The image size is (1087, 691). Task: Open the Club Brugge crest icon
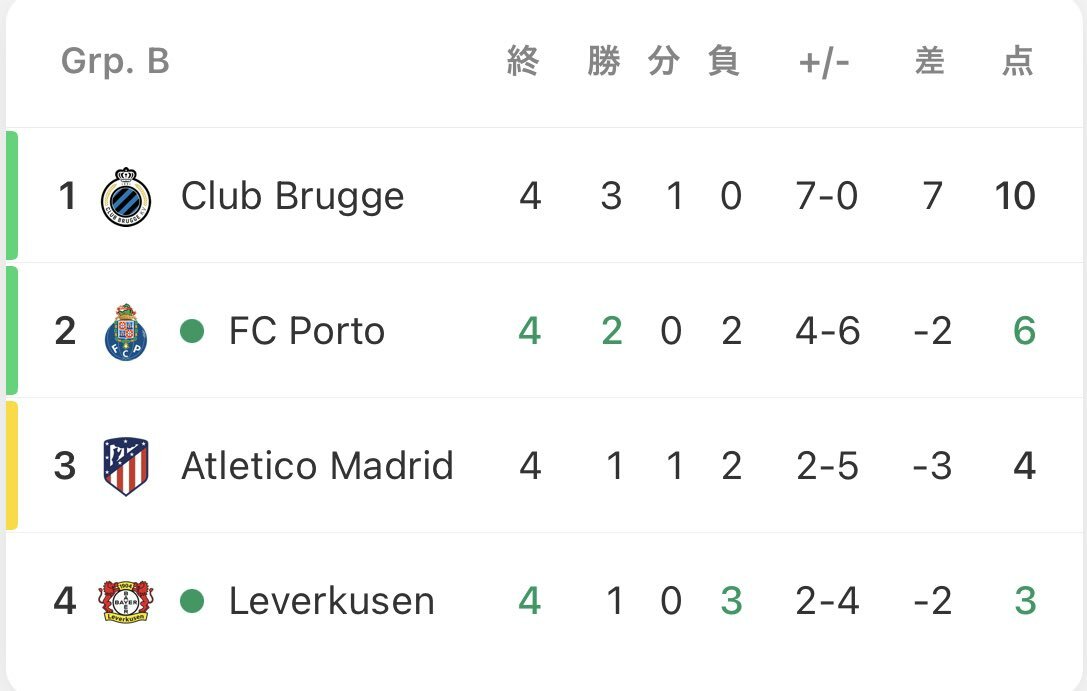pos(126,197)
